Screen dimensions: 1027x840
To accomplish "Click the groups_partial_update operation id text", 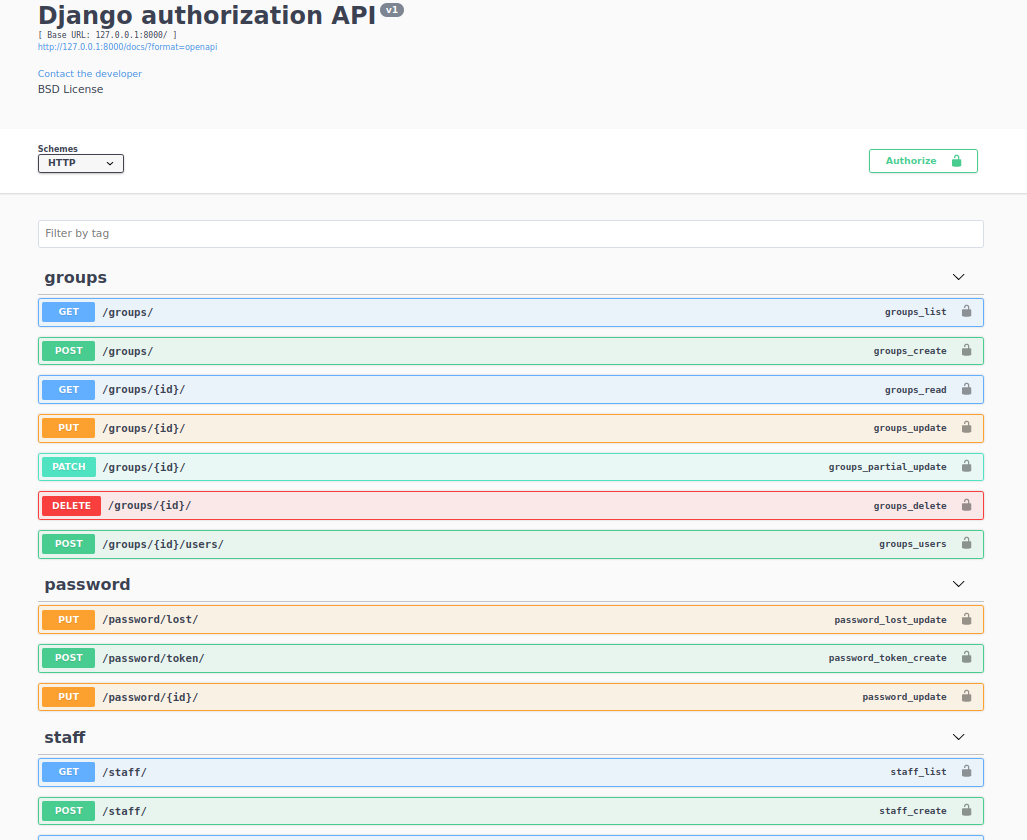I will (887, 467).
